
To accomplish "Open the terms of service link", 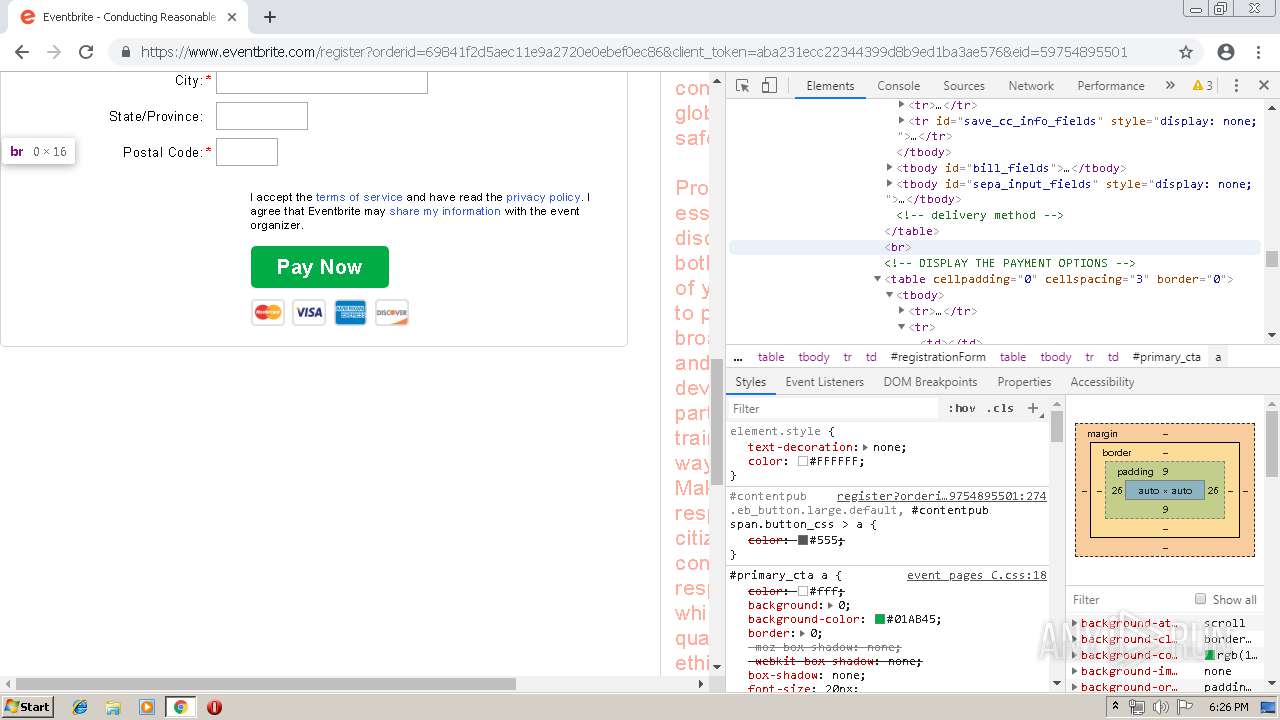I will [359, 197].
